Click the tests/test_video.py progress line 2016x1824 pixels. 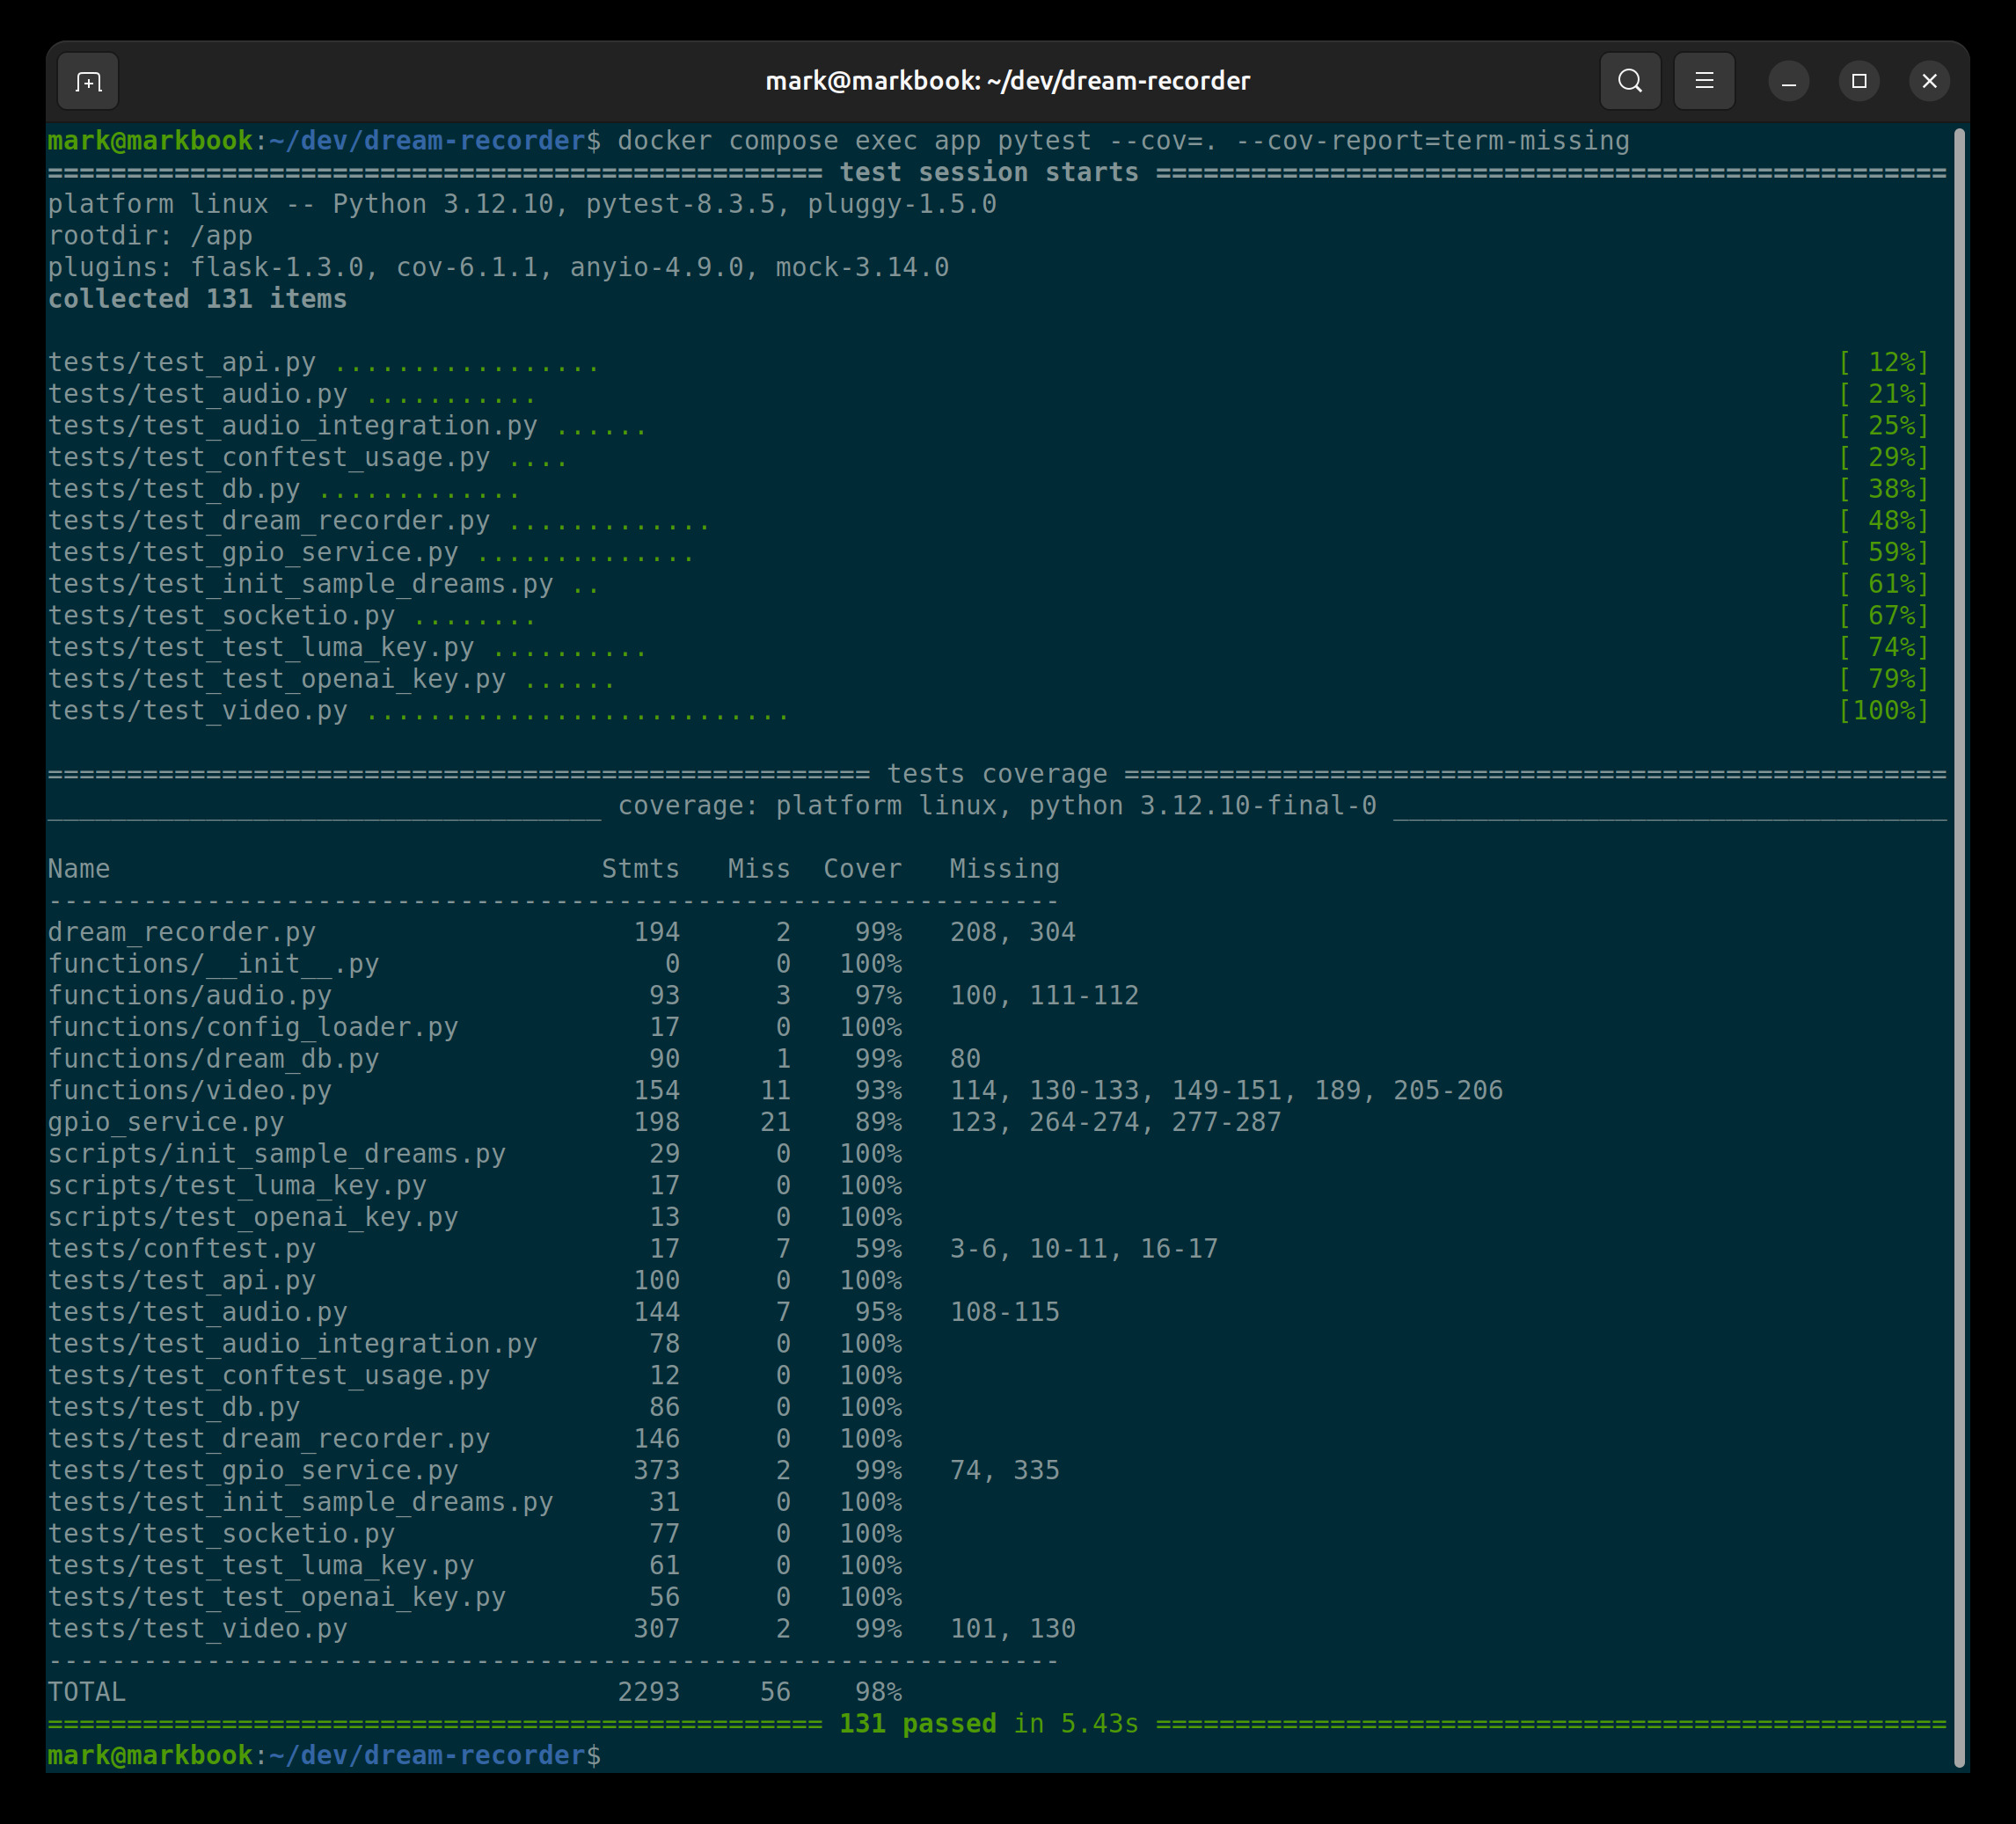197,711
